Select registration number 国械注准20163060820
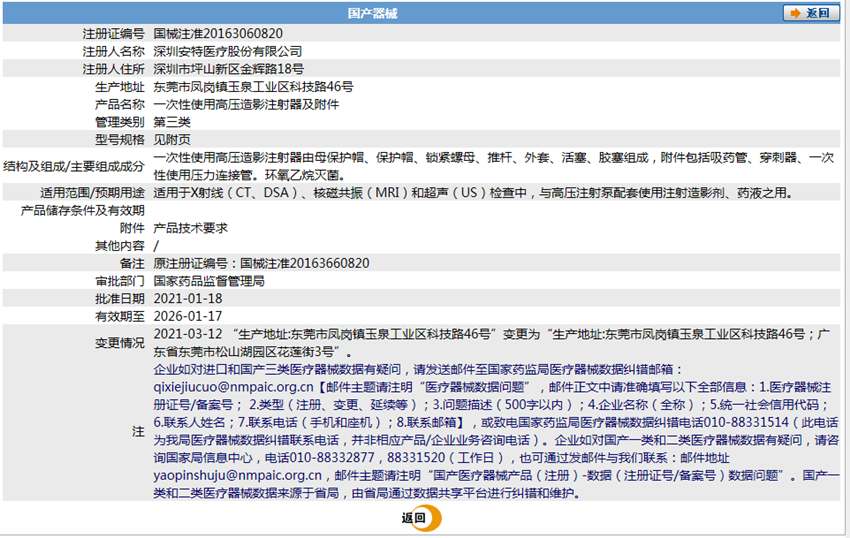The image size is (850, 538). 218,34
